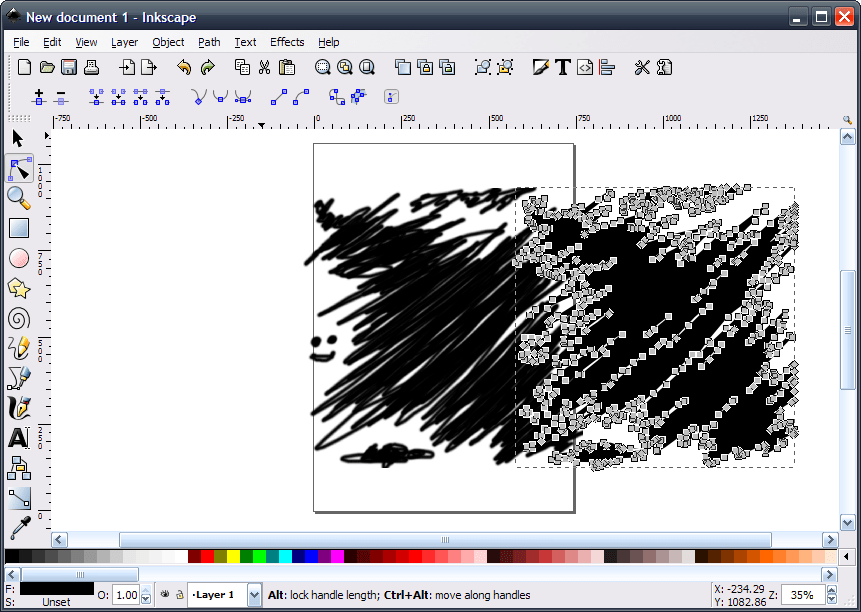This screenshot has width=861, height=612.
Task: Open Inkscape Preferences tools icon
Action: click(642, 68)
